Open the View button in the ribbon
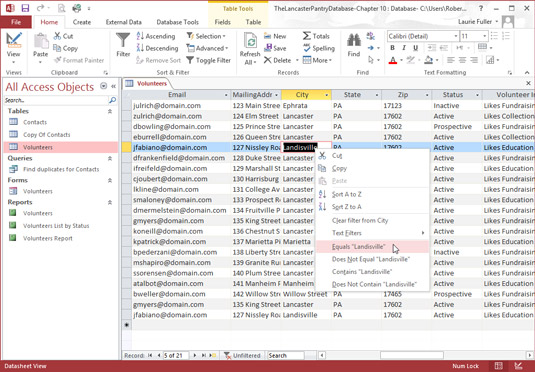Screen dimensions: 535x372 tap(13, 48)
